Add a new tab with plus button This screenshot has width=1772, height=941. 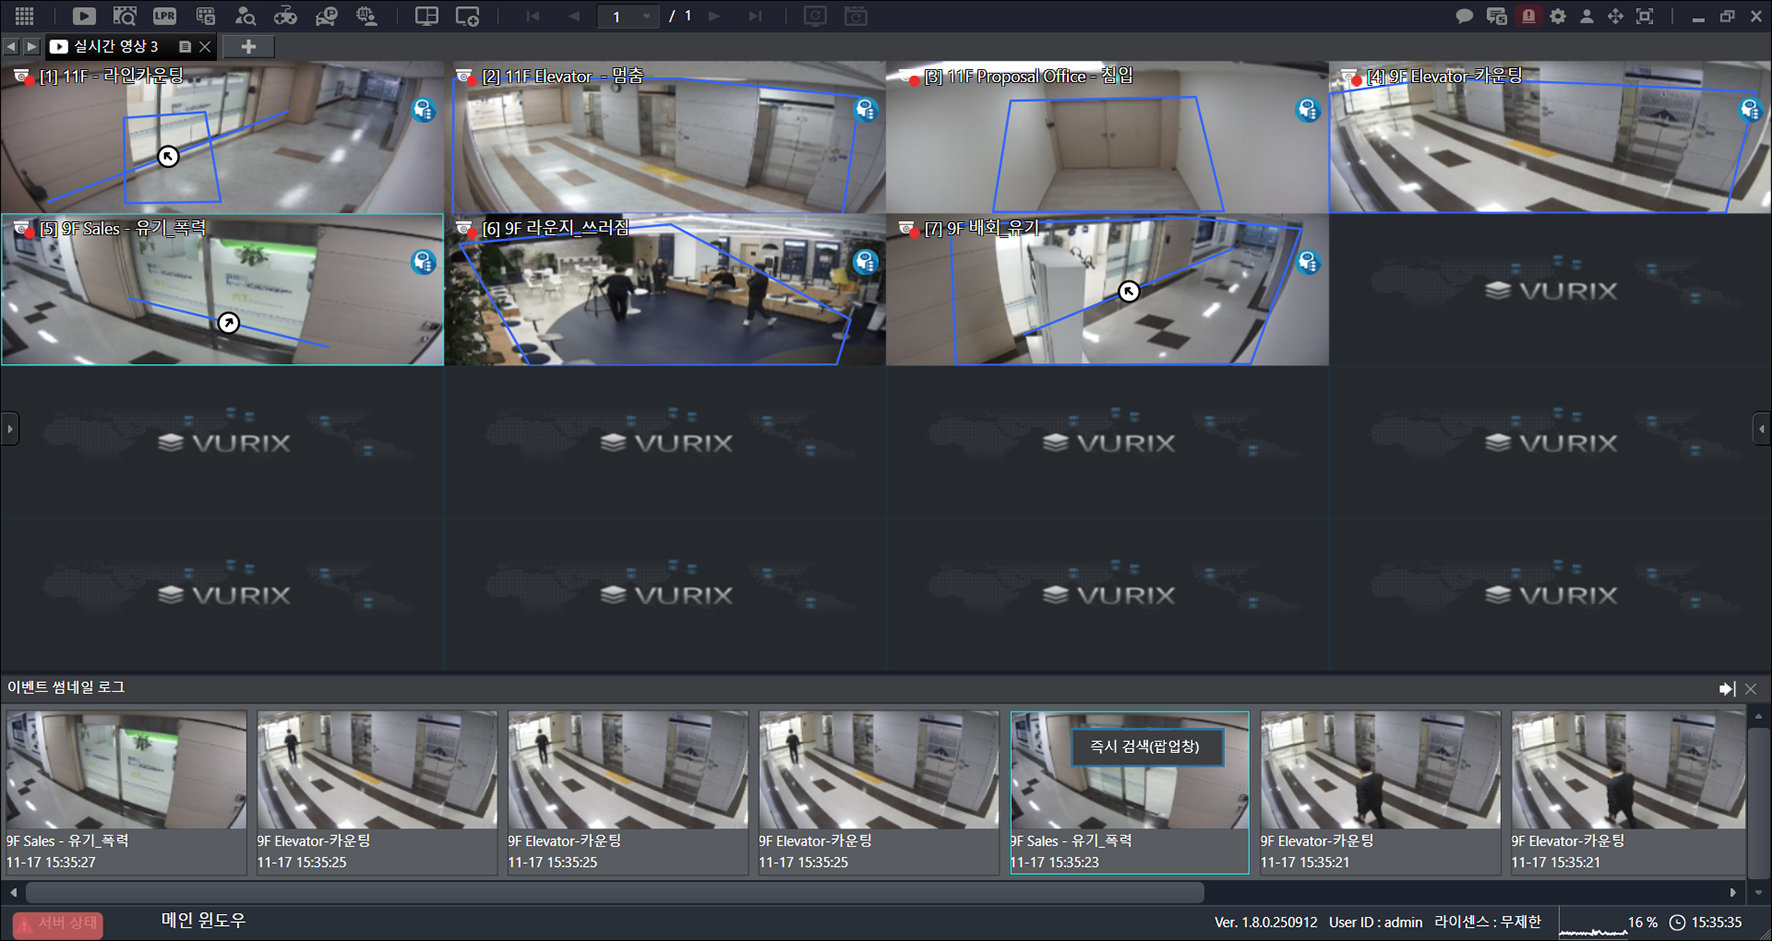tap(249, 46)
